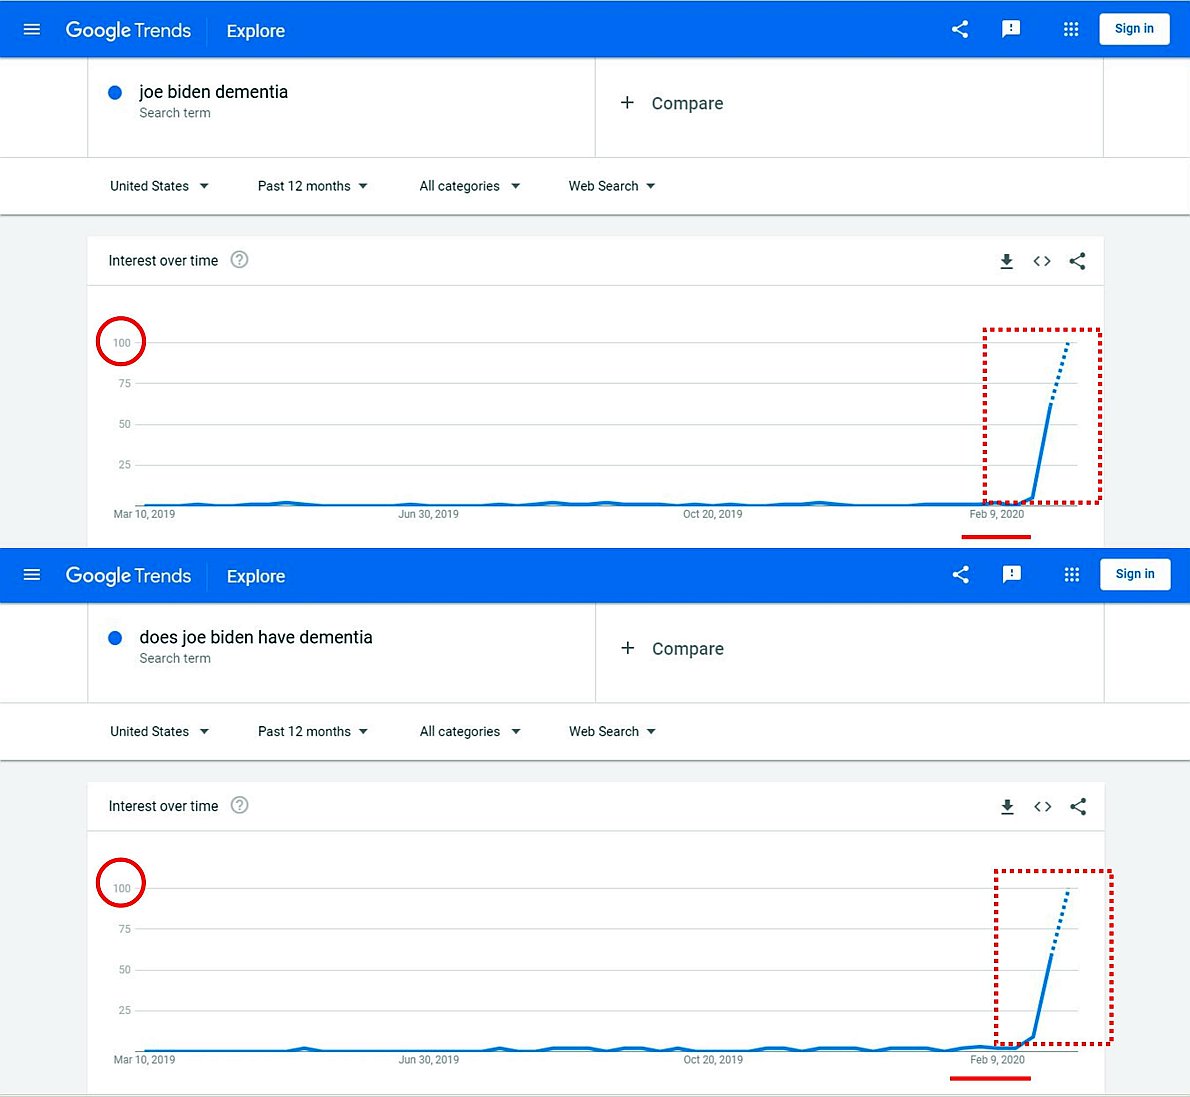Open help icon beside bottom Interest over time
This screenshot has width=1190, height=1097.
(239, 805)
